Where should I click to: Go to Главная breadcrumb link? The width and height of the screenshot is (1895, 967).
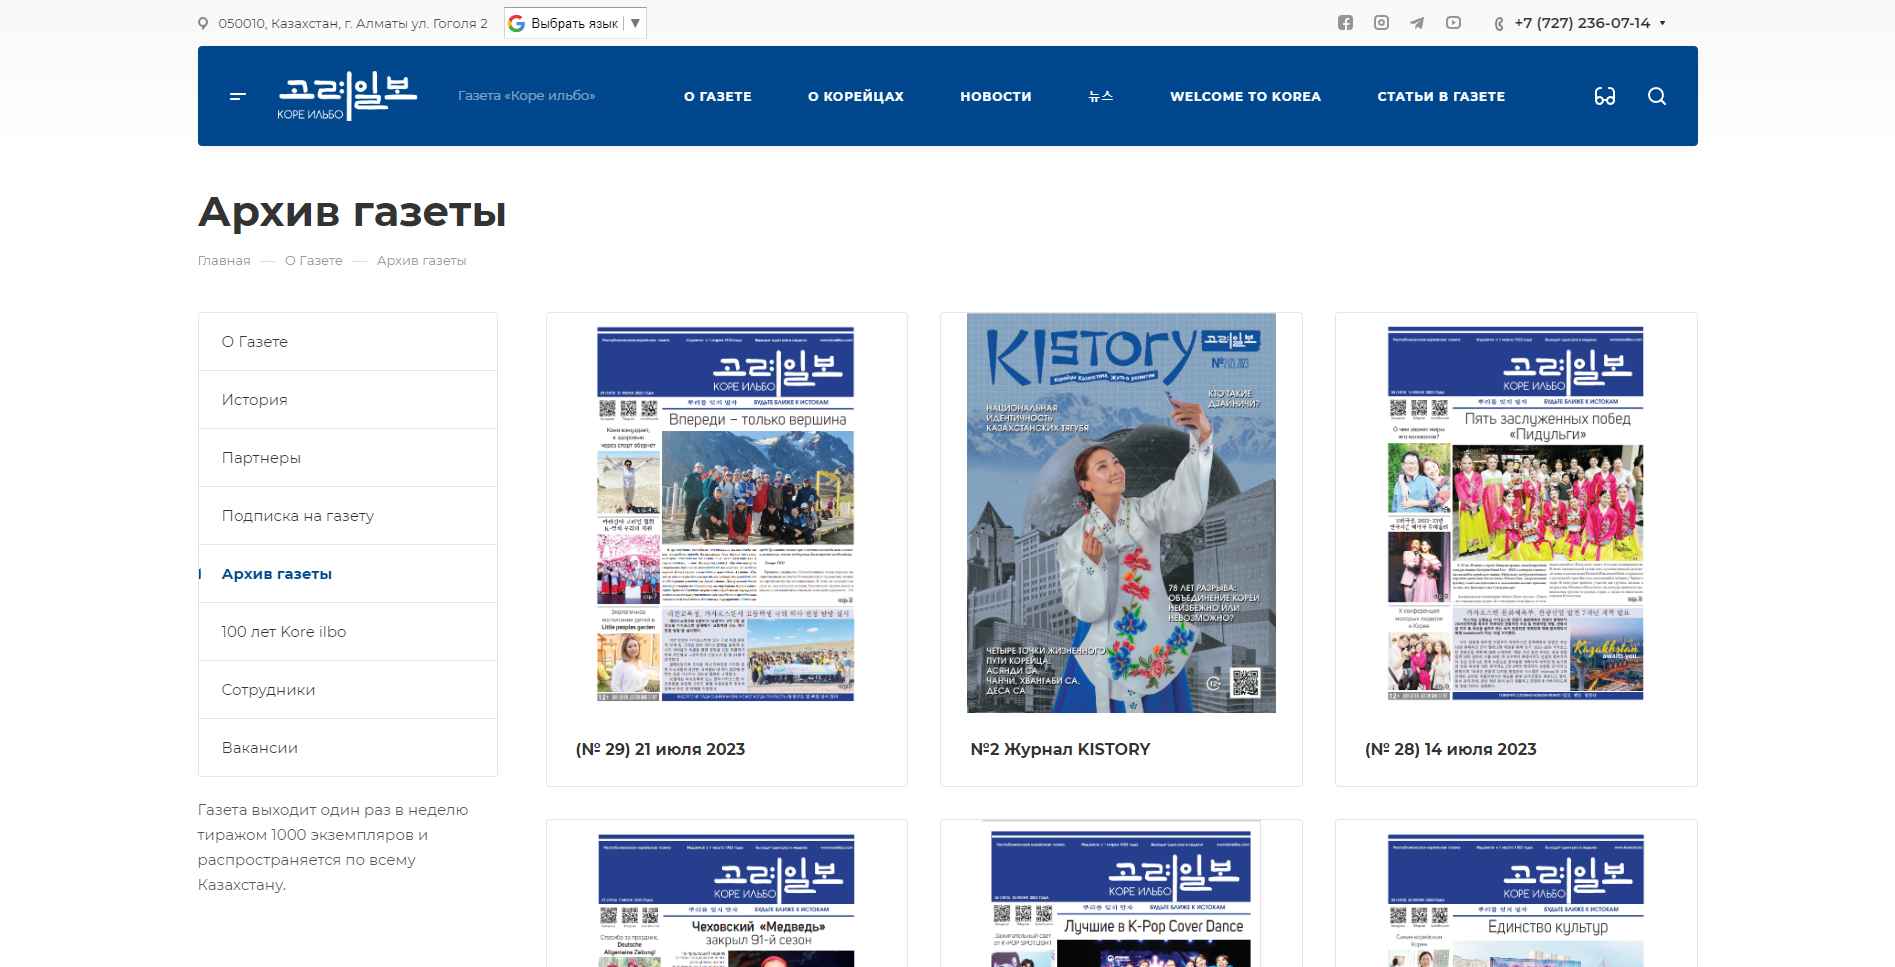click(224, 261)
